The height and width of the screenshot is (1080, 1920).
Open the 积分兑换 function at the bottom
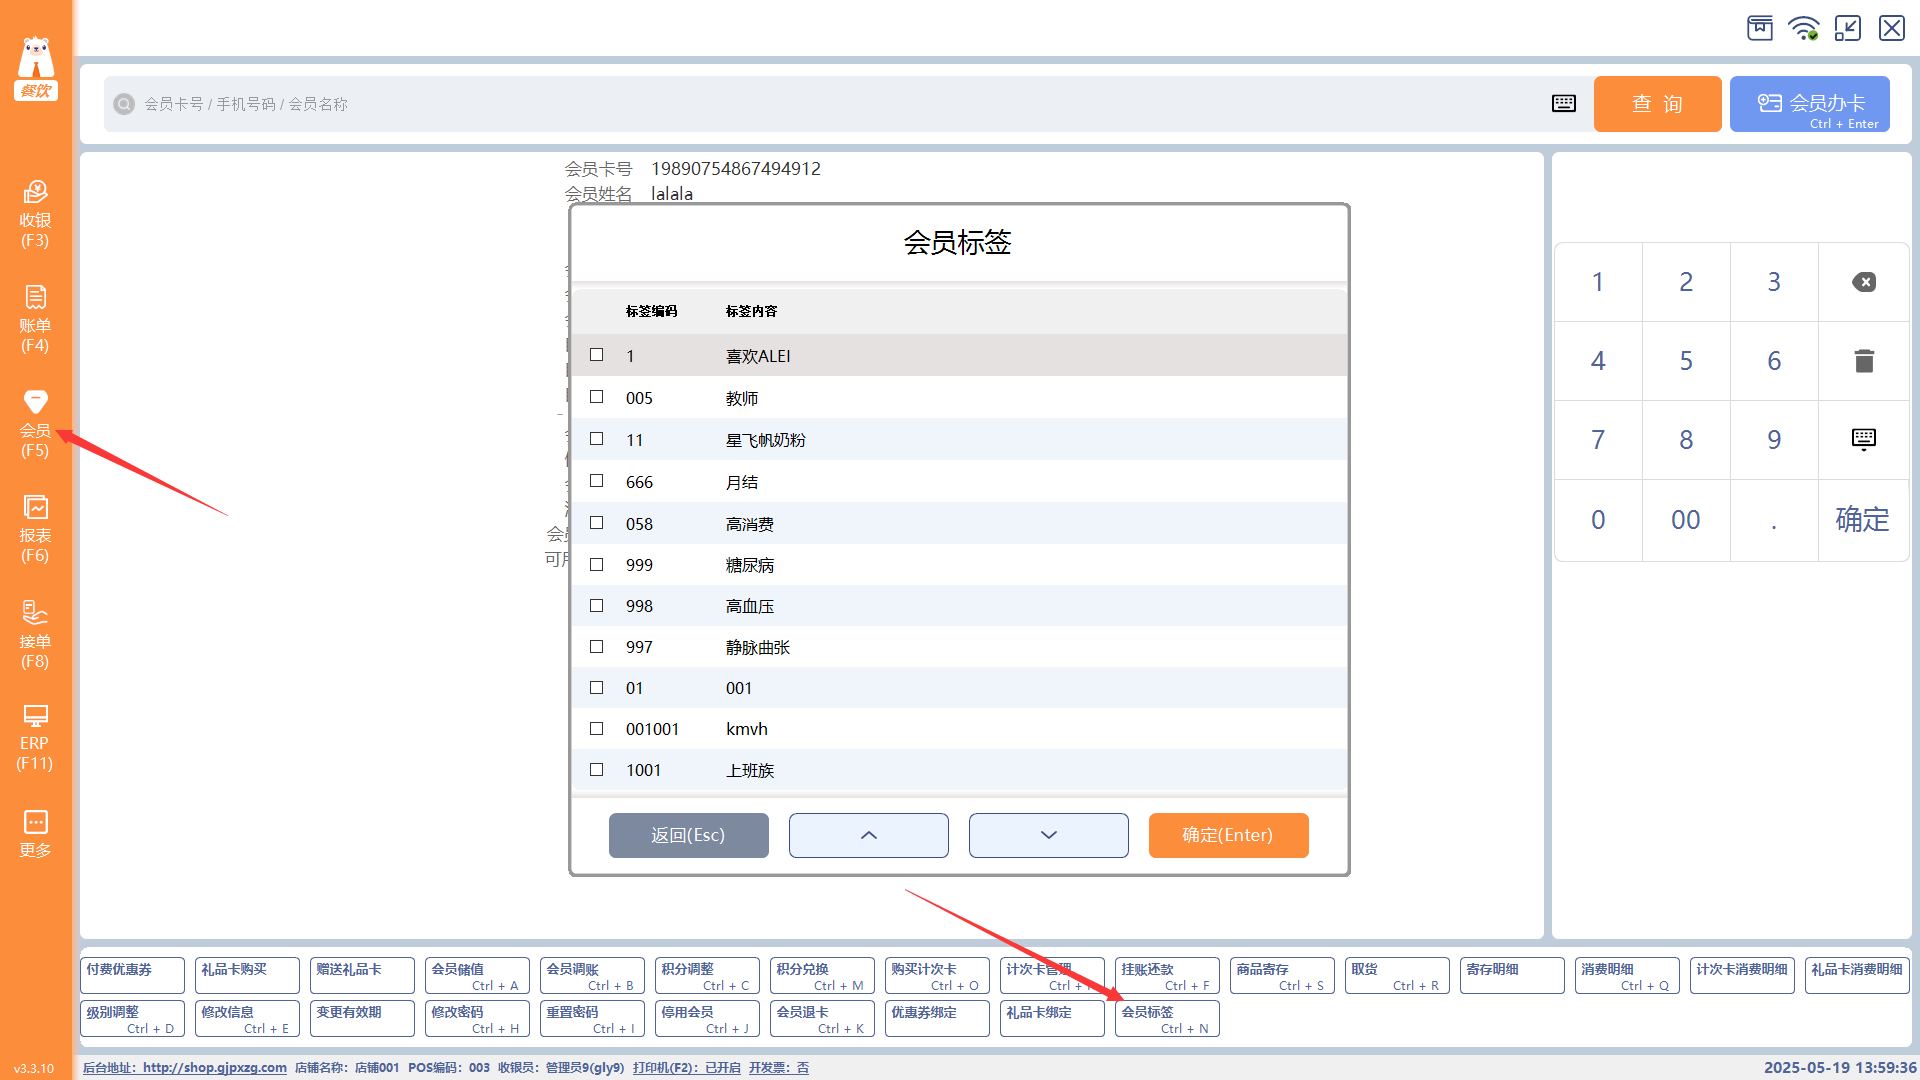(821, 975)
